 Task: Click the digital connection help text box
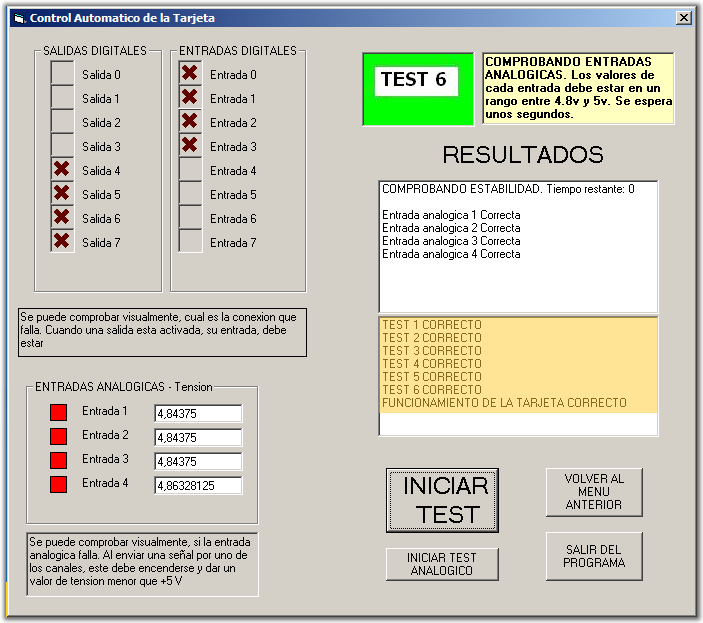point(162,332)
